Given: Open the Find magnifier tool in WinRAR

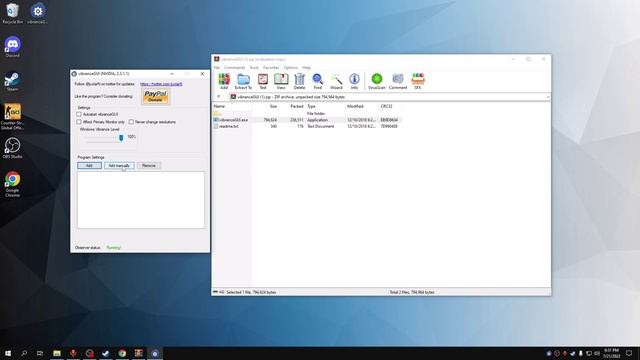Looking at the screenshot, I should 318,81.
